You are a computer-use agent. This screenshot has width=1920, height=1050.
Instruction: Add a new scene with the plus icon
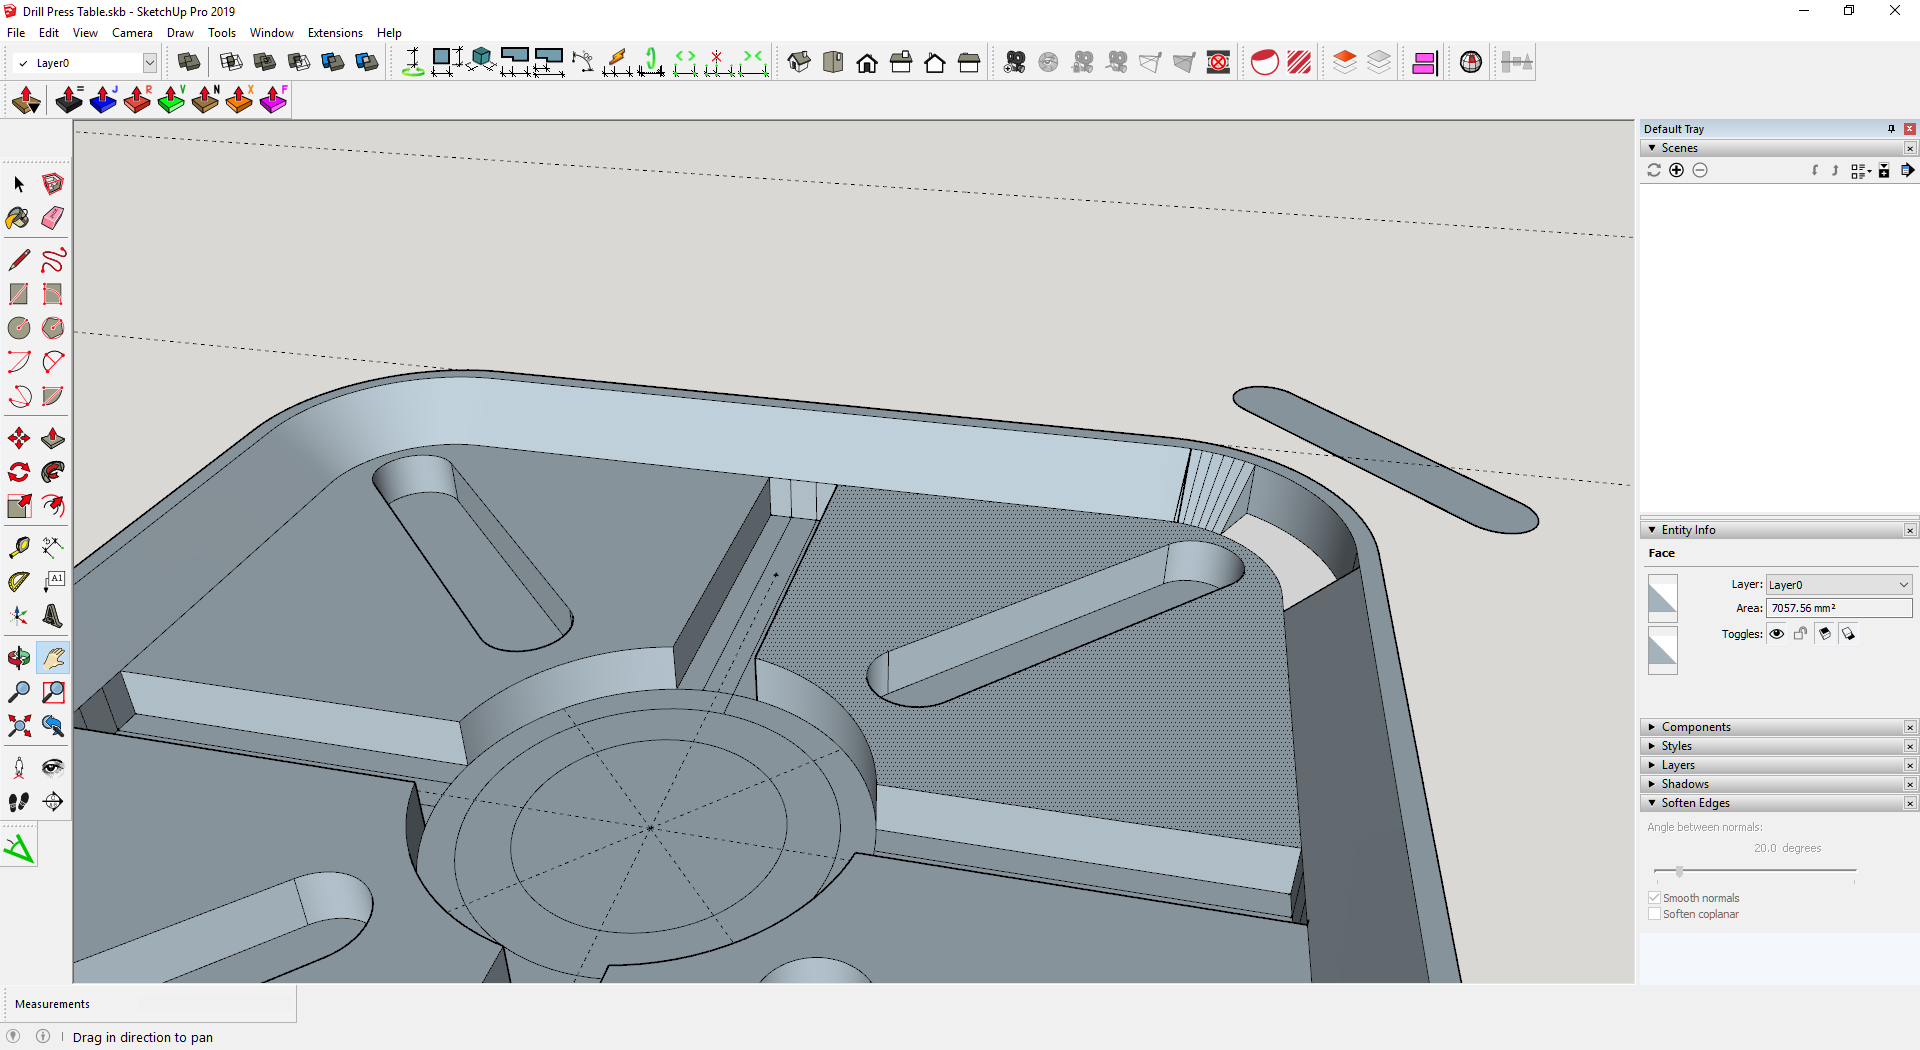coord(1677,171)
